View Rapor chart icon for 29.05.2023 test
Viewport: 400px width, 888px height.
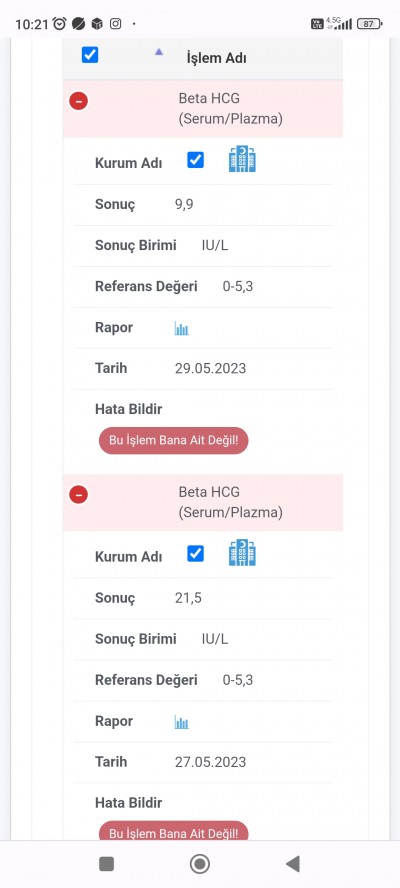pos(181,328)
